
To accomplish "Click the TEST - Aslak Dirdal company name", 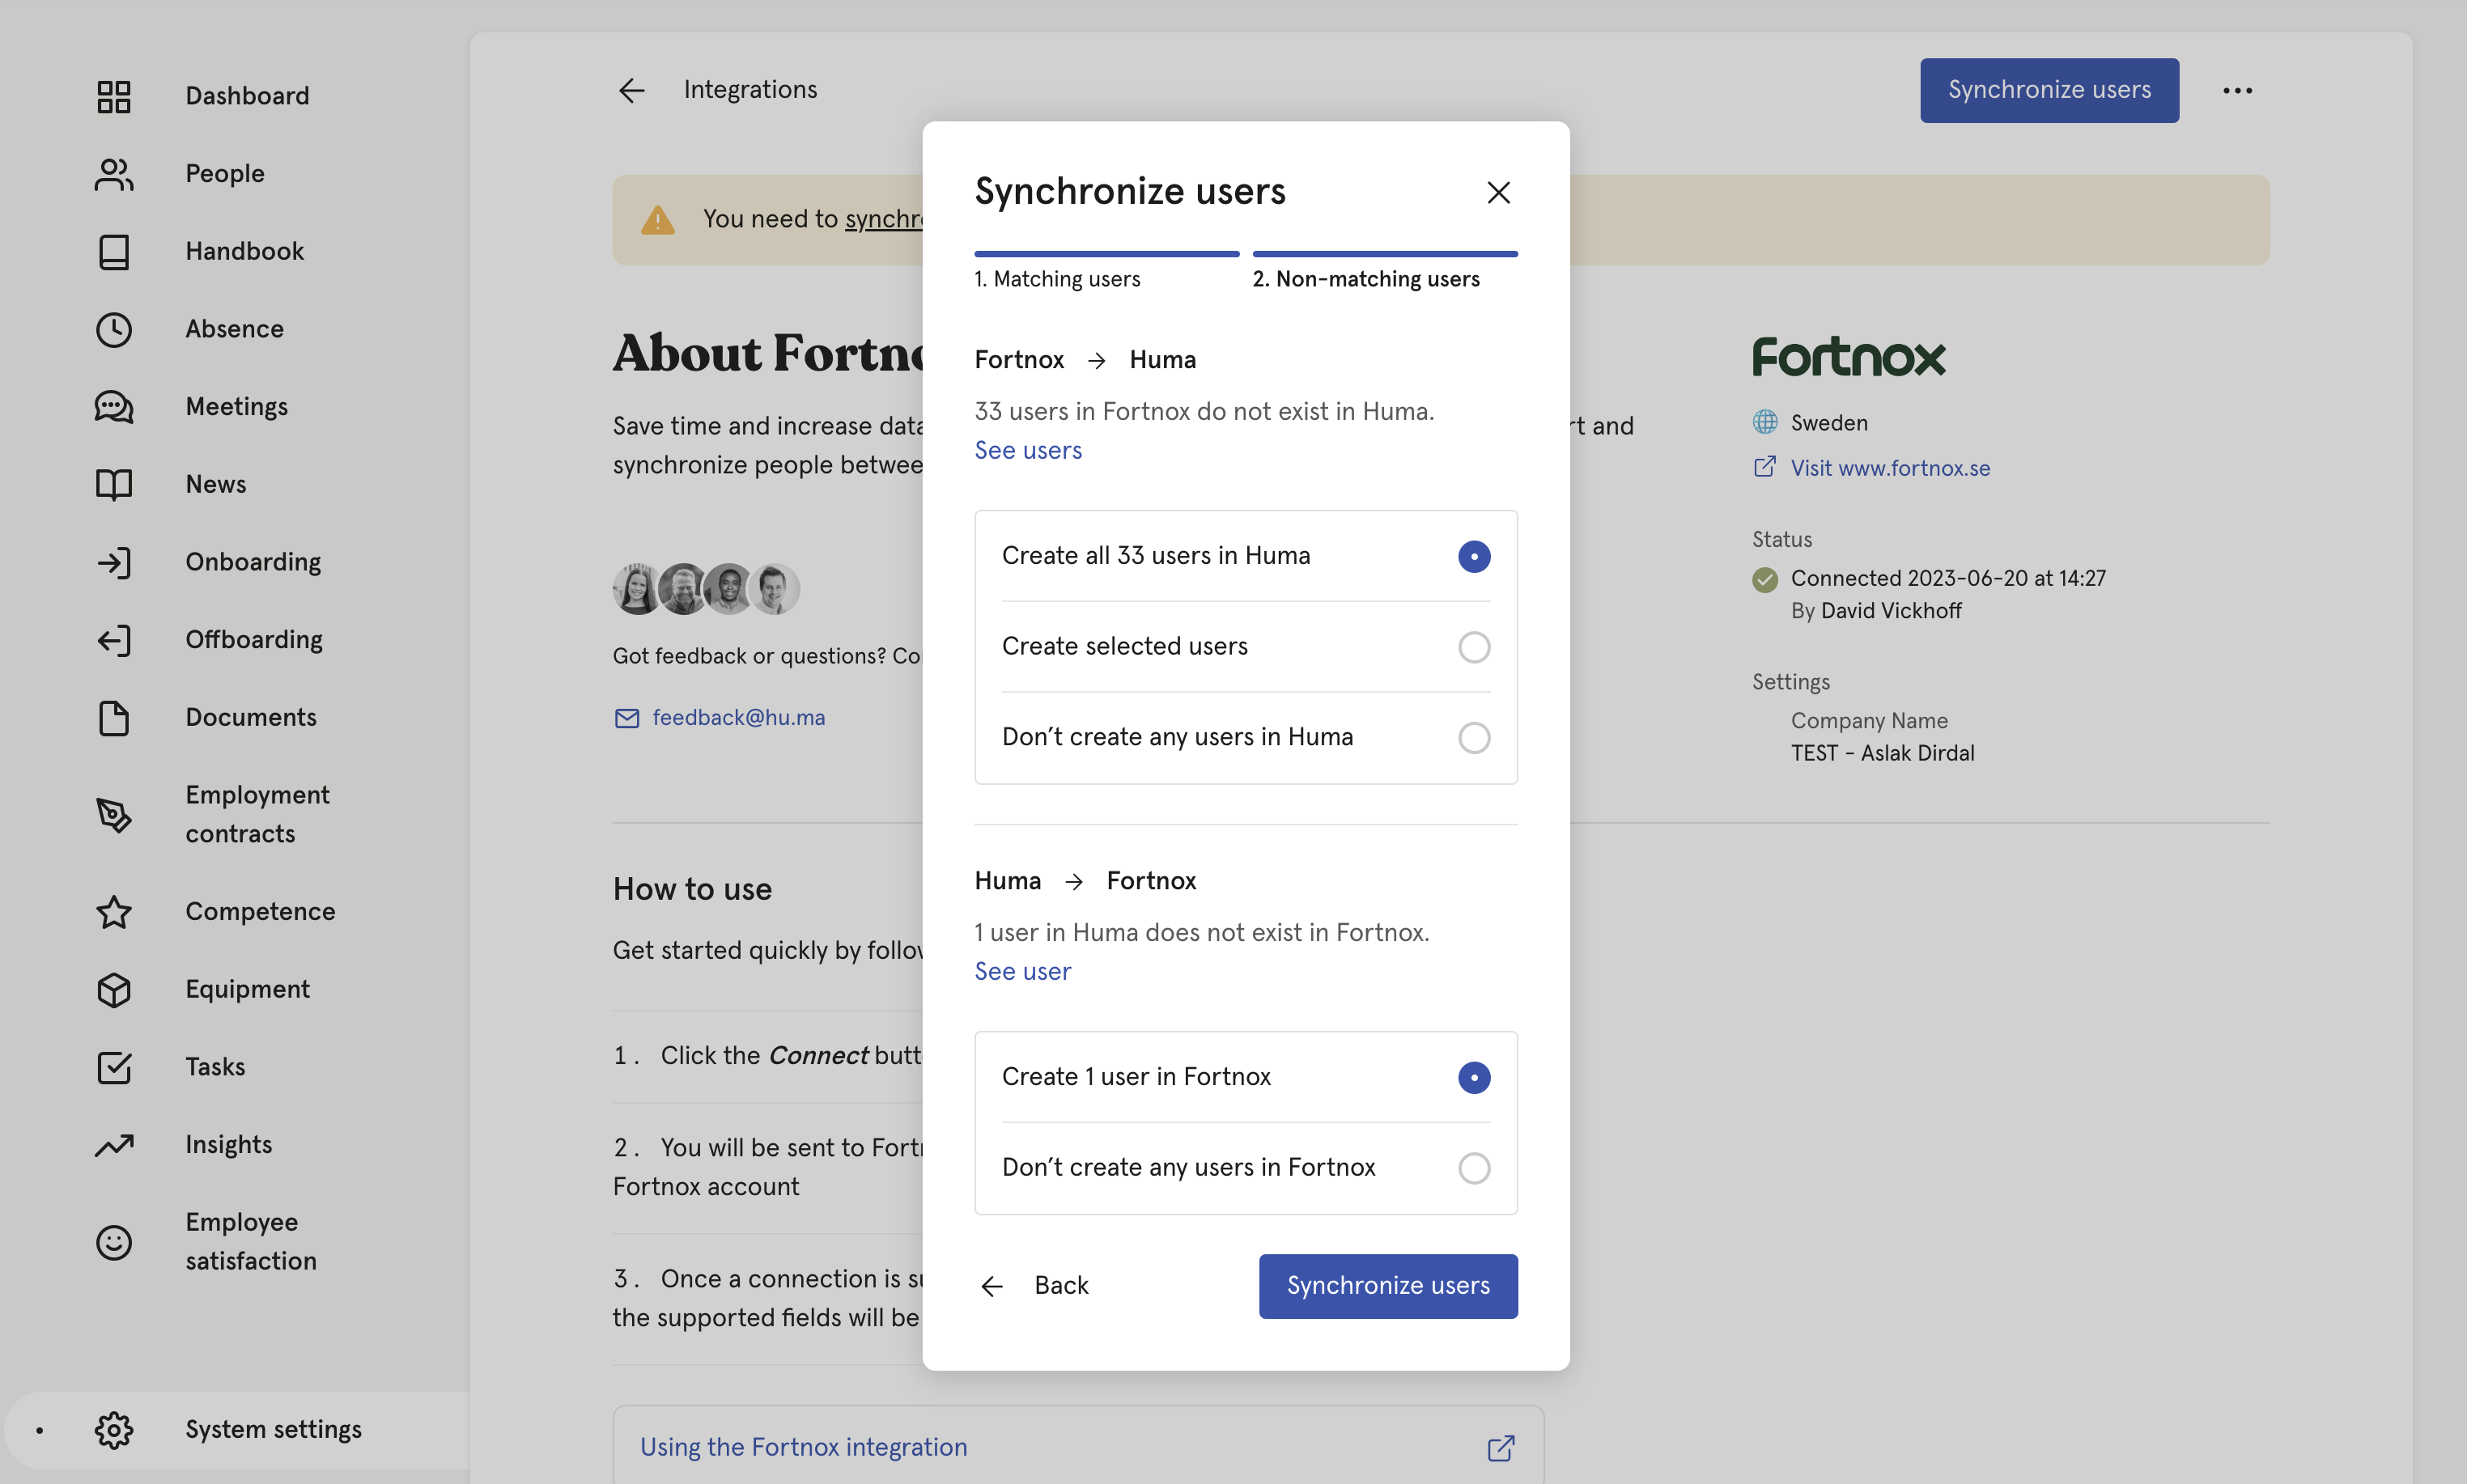I will click(1882, 754).
